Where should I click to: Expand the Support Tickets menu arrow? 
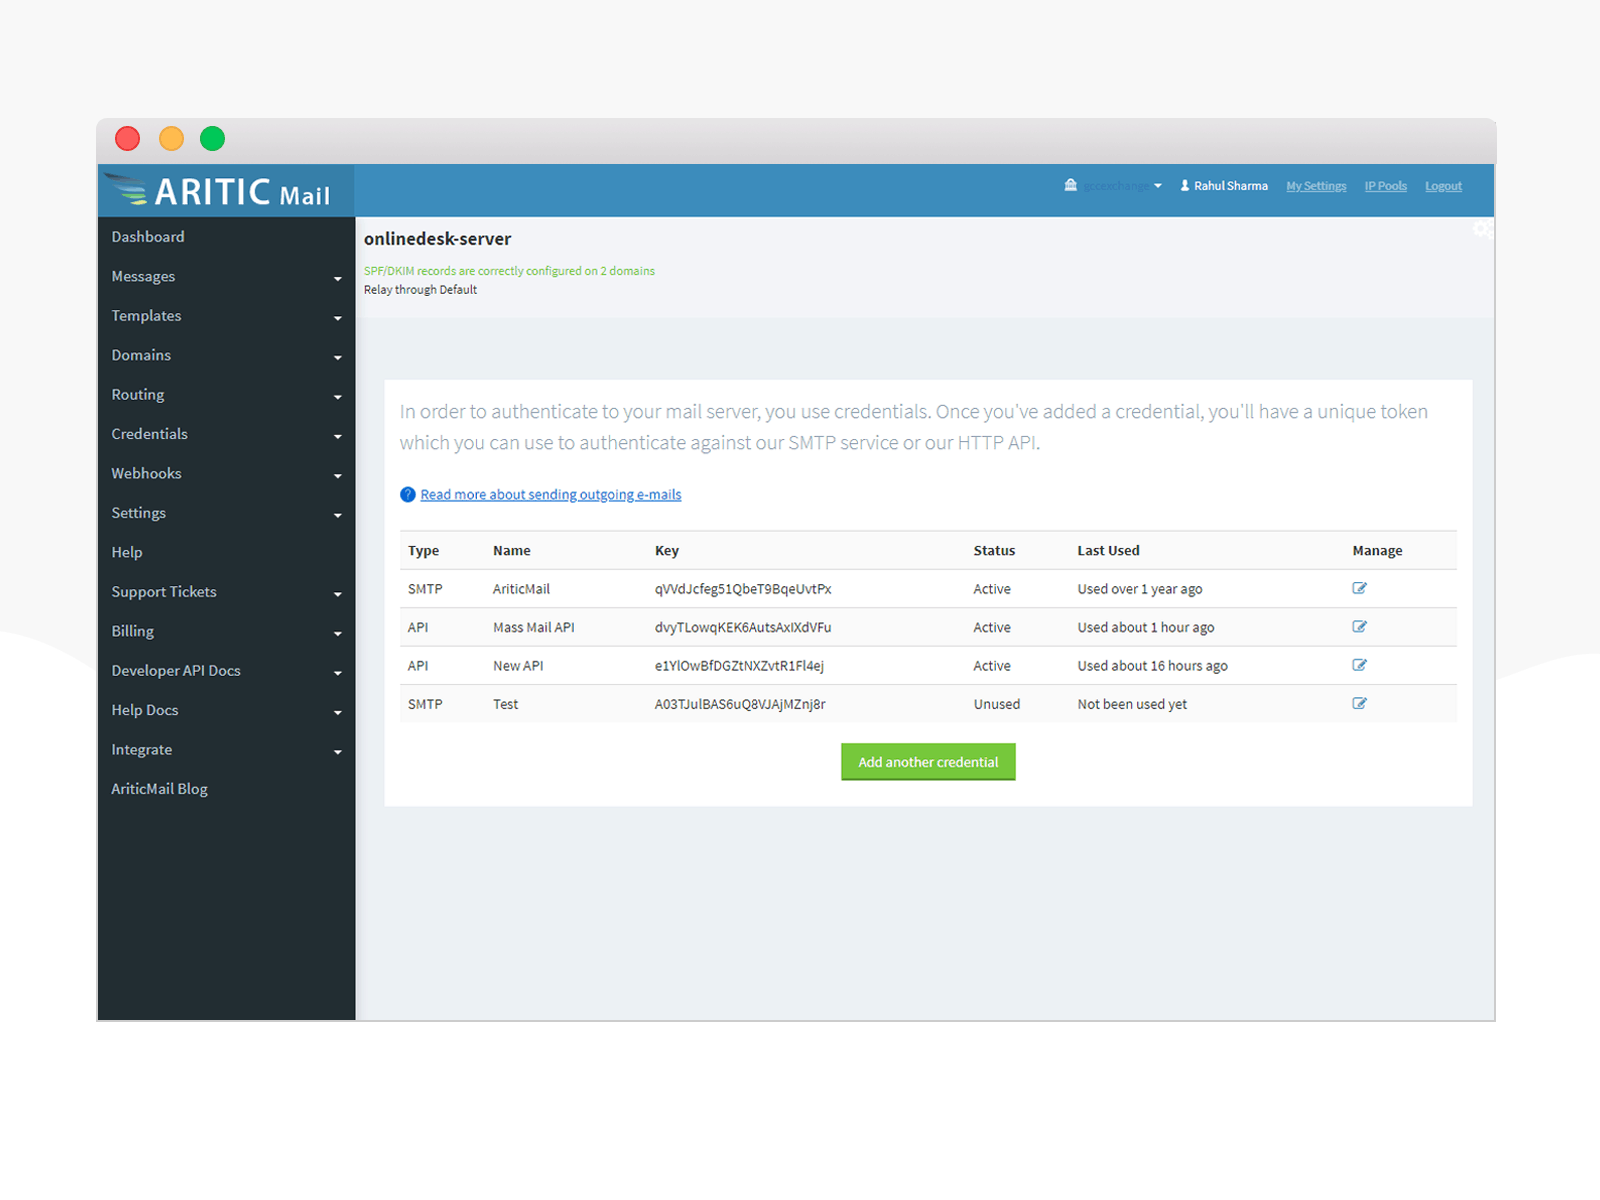[338, 595]
